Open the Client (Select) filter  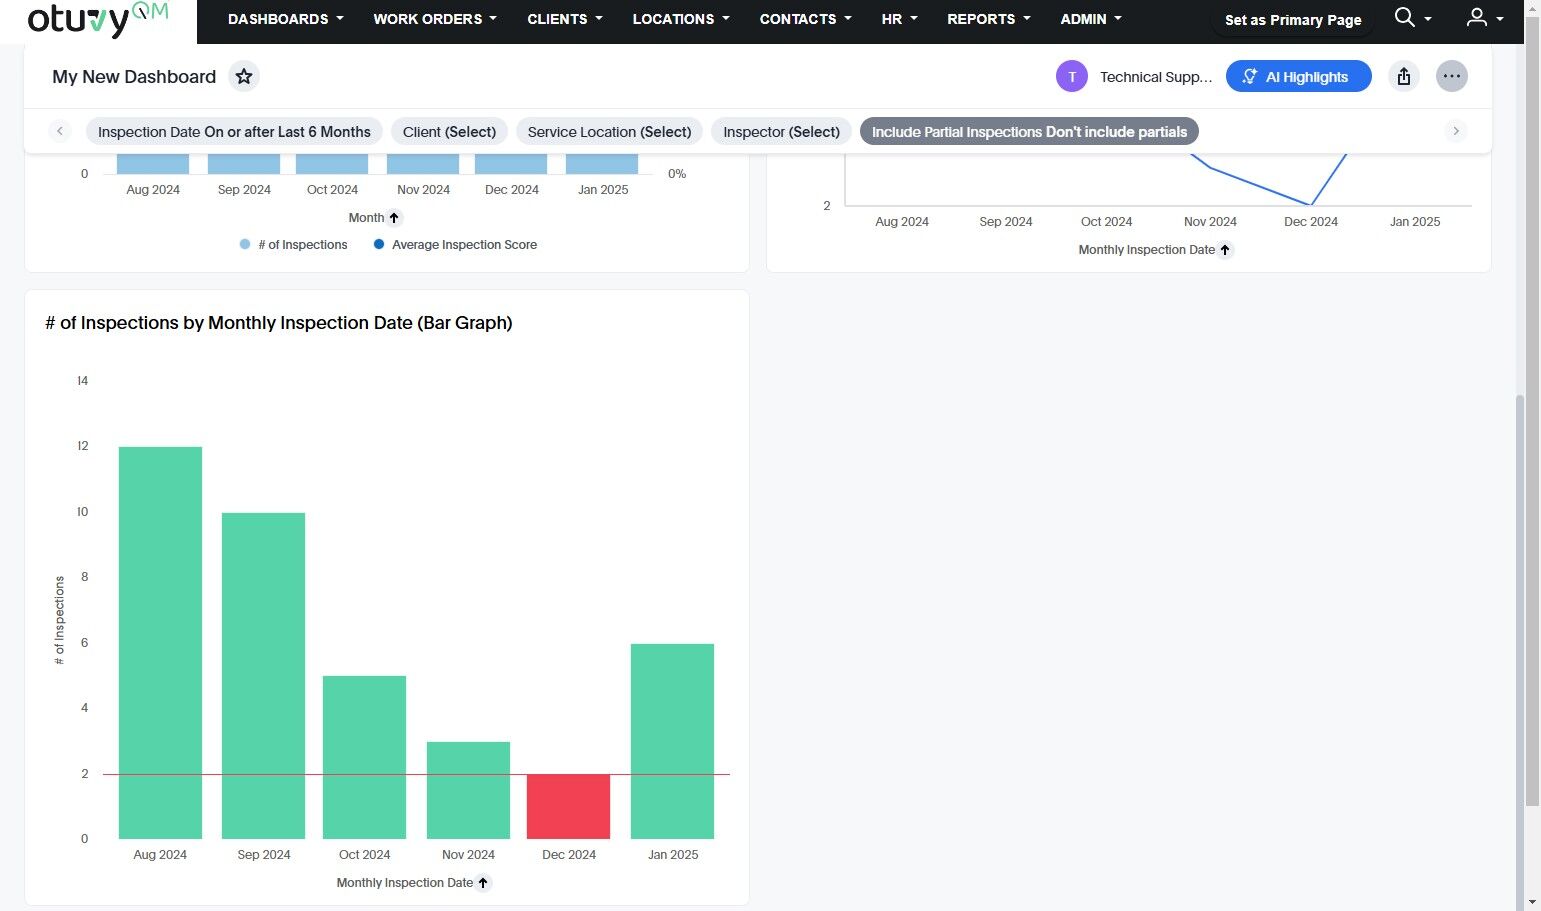449,132
